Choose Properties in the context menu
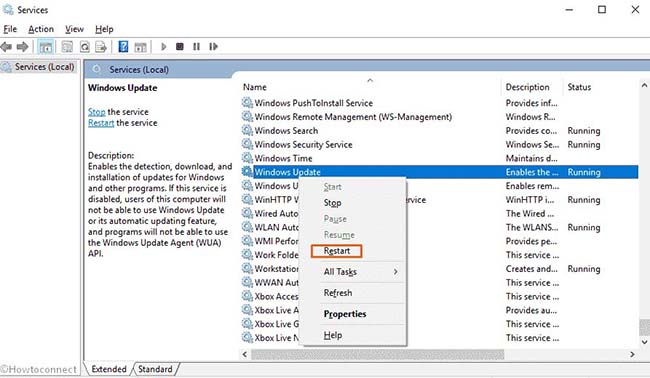 tap(345, 314)
